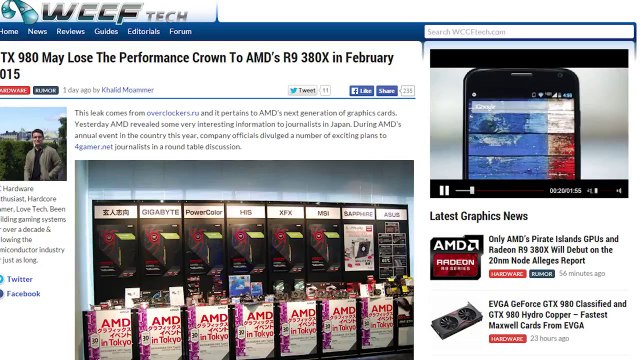
Task: Seek using the video progress bar
Action: [500, 191]
